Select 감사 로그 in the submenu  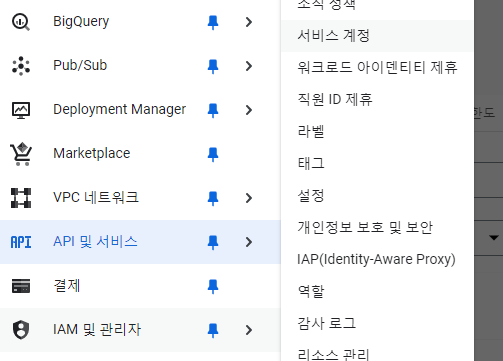tap(377, 324)
